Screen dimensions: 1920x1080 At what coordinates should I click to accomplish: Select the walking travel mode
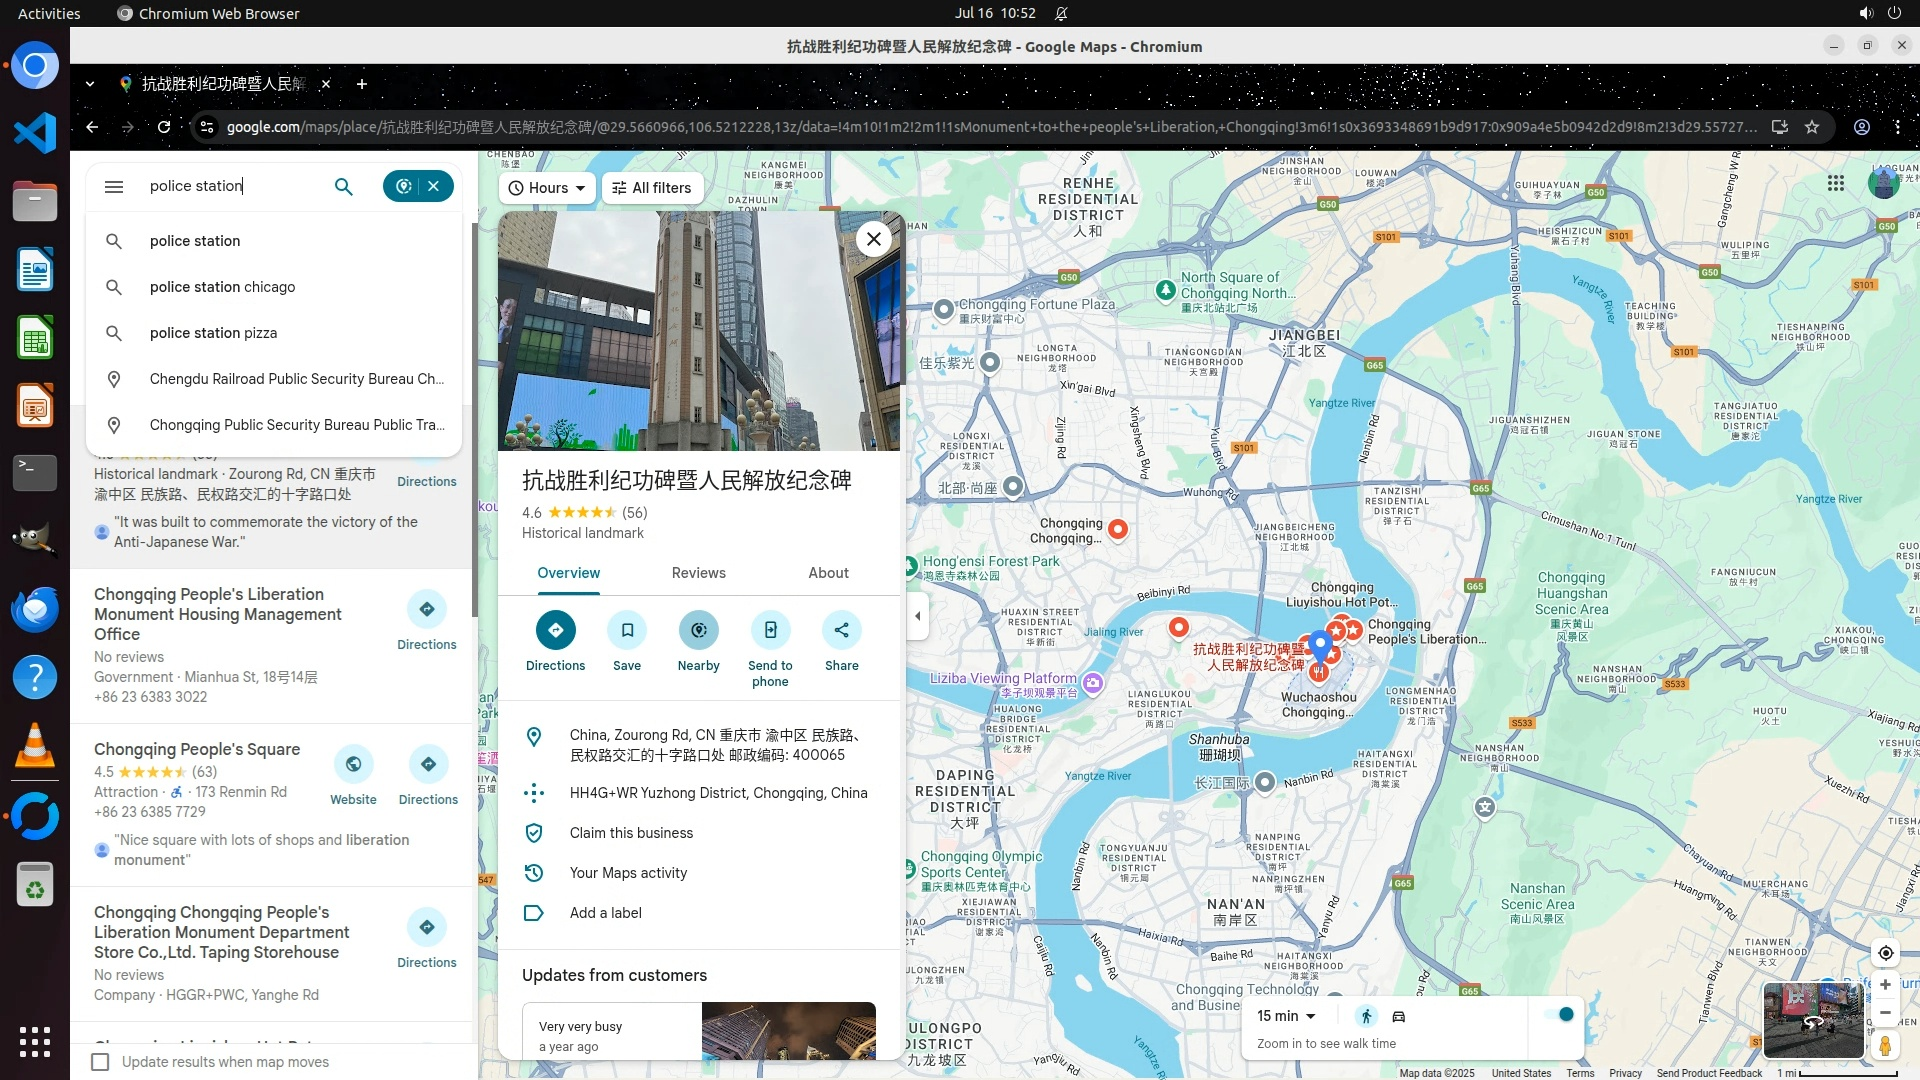tap(1366, 1016)
